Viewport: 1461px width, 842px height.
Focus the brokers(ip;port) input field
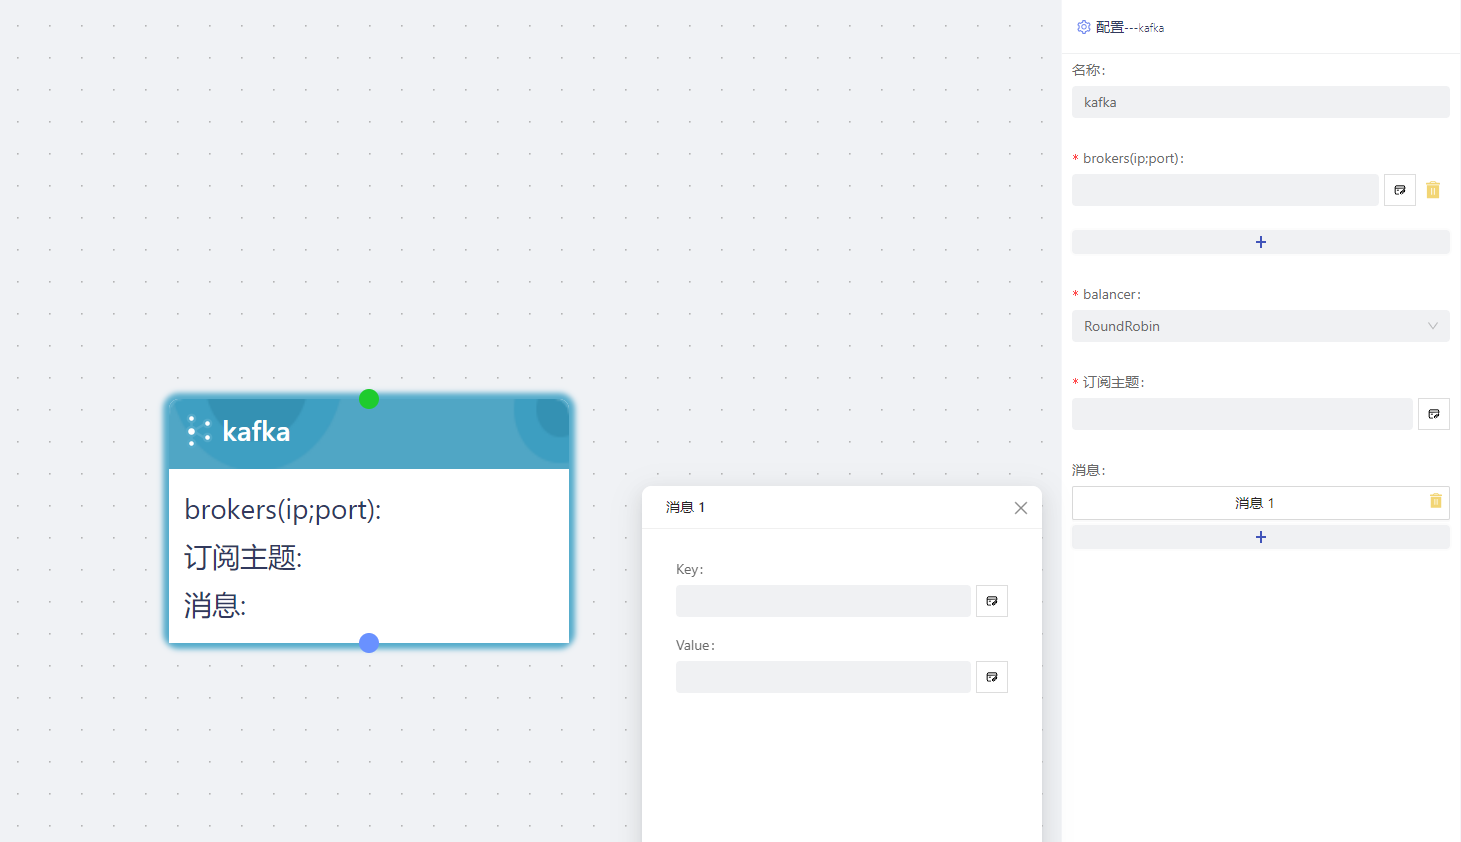point(1225,190)
